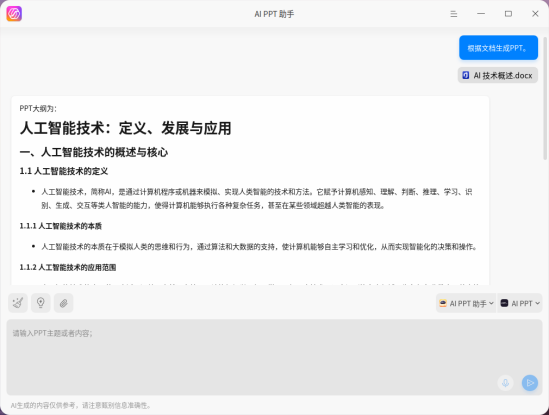Click the clear conversation broom icon
The width and height of the screenshot is (549, 415).
[18, 303]
